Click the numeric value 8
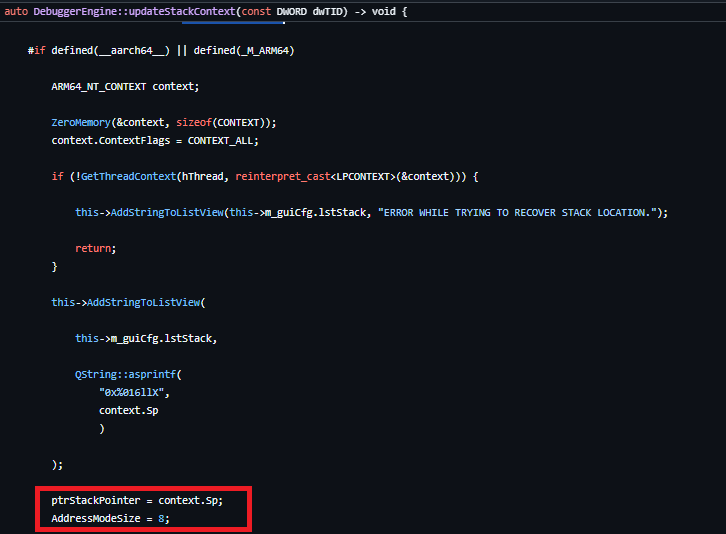Viewport: 726px width, 534px height. click(x=161, y=518)
